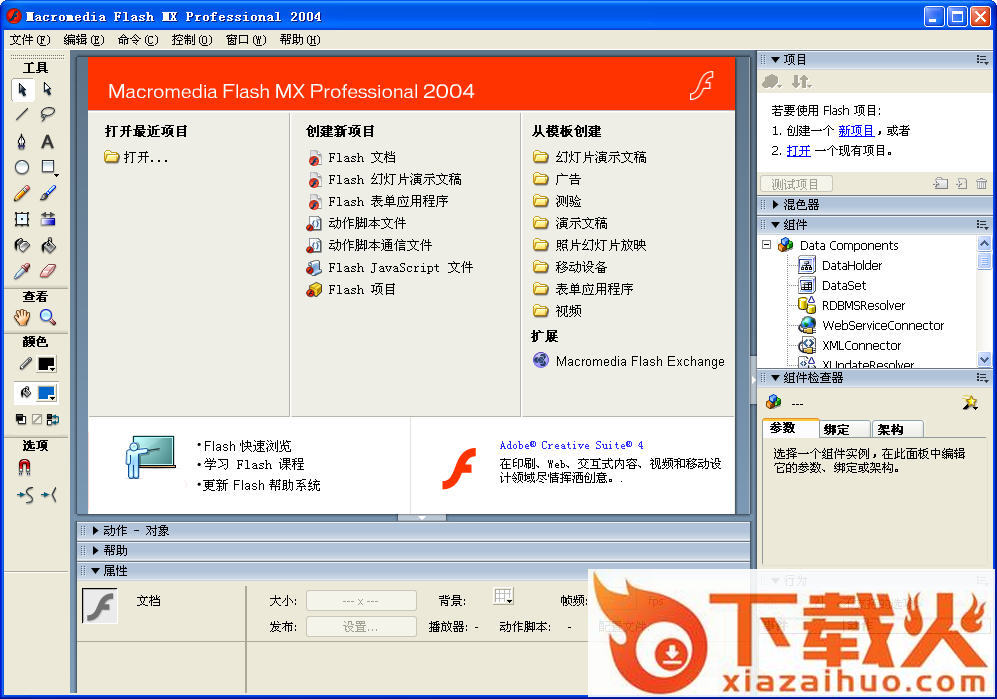The height and width of the screenshot is (699, 997).
Task: Open the 广告 template folder
Action: 557,179
